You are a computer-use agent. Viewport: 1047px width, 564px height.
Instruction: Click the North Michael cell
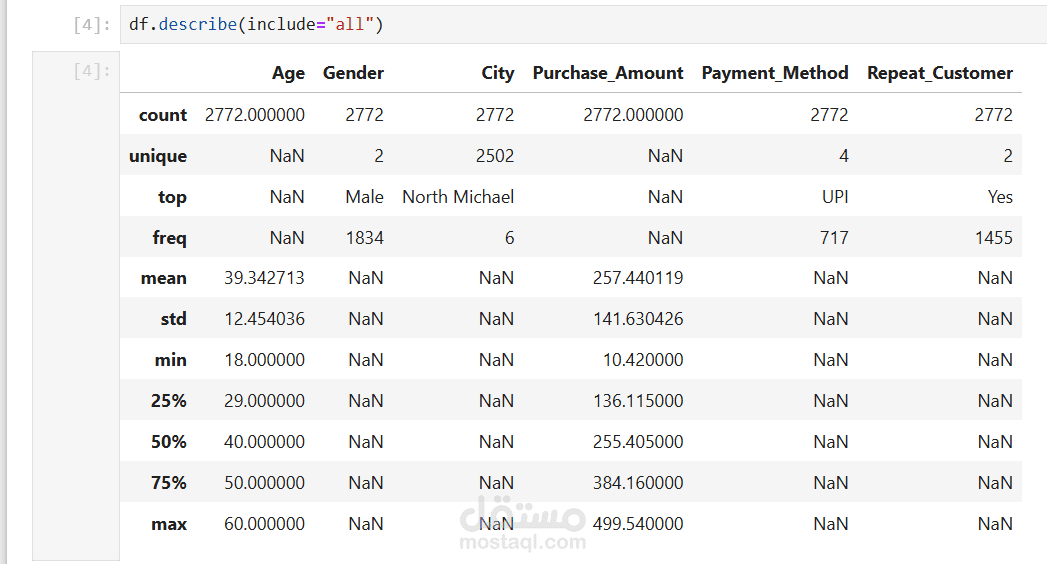458,197
